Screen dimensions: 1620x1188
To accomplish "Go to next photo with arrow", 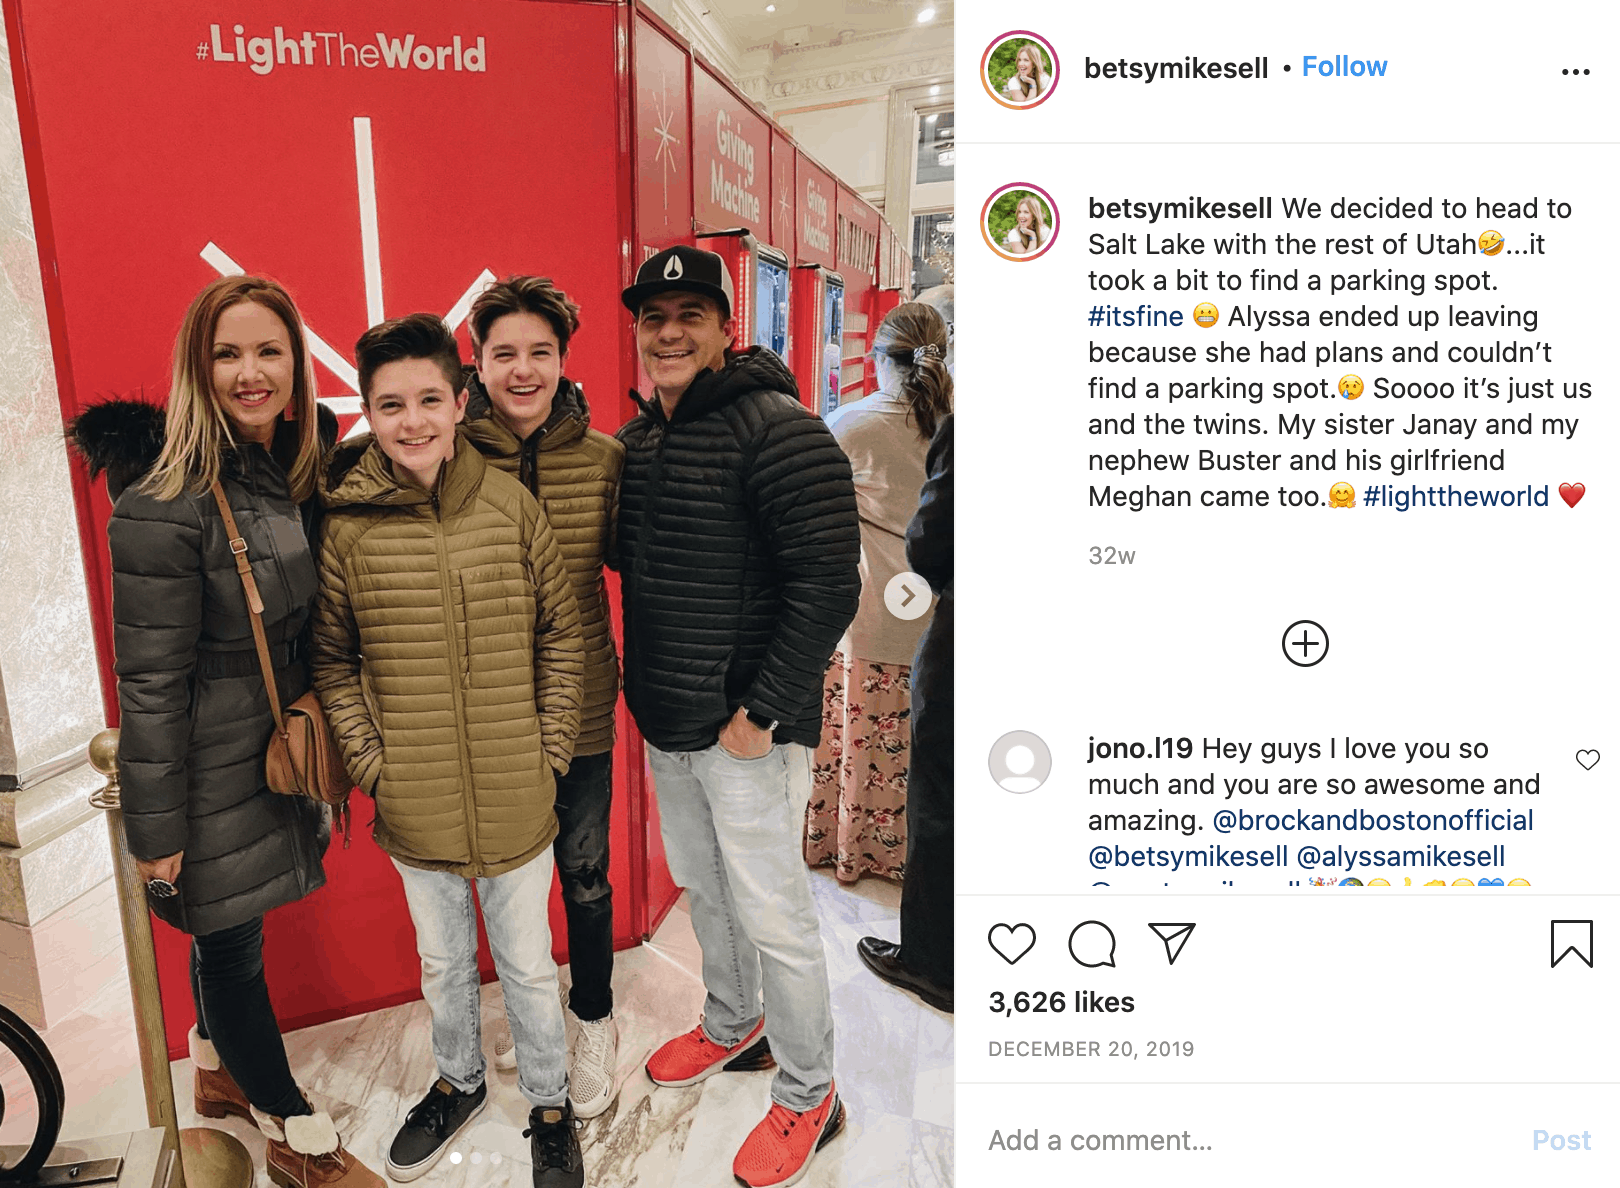I will tap(908, 596).
